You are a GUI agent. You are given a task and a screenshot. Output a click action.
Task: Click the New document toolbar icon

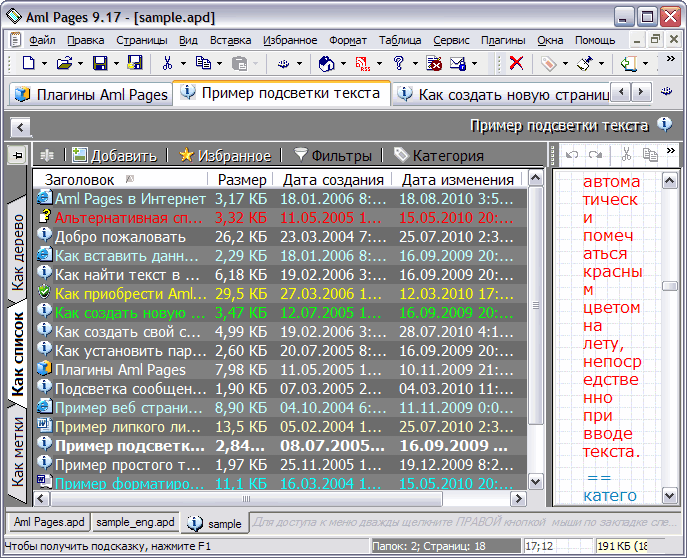(28, 64)
